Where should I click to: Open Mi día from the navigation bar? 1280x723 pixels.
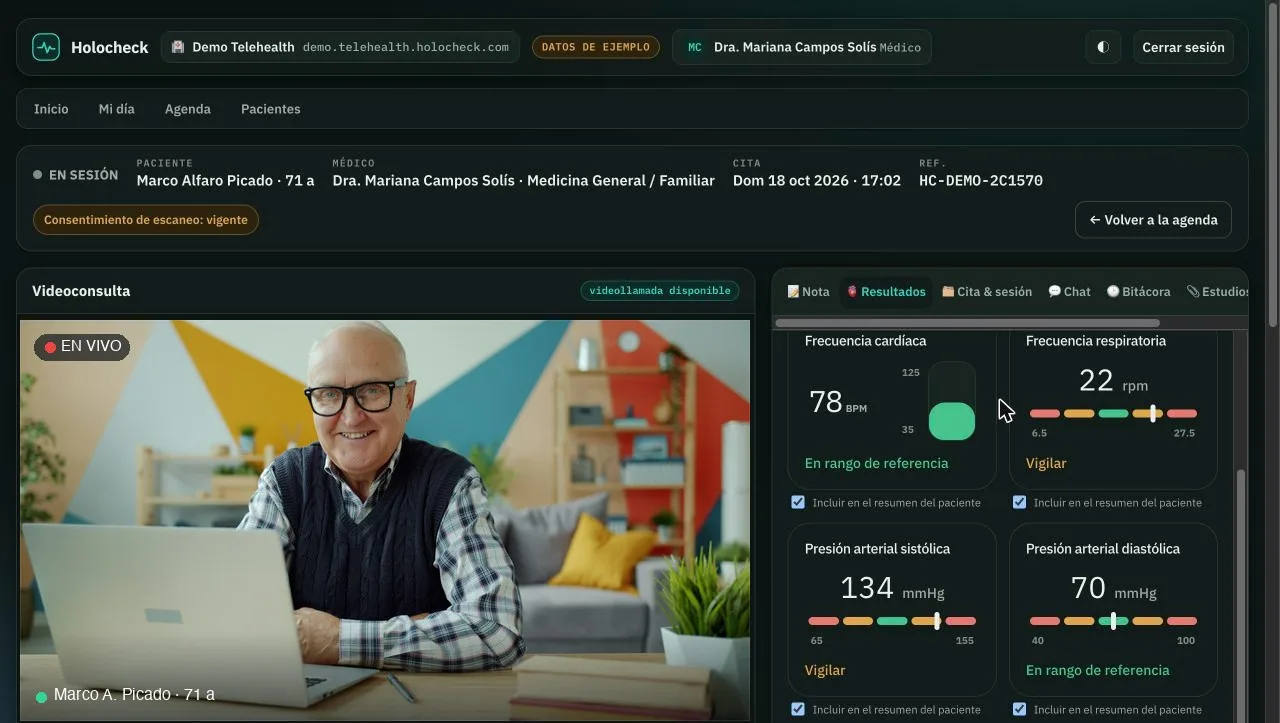pyautogui.click(x=116, y=109)
